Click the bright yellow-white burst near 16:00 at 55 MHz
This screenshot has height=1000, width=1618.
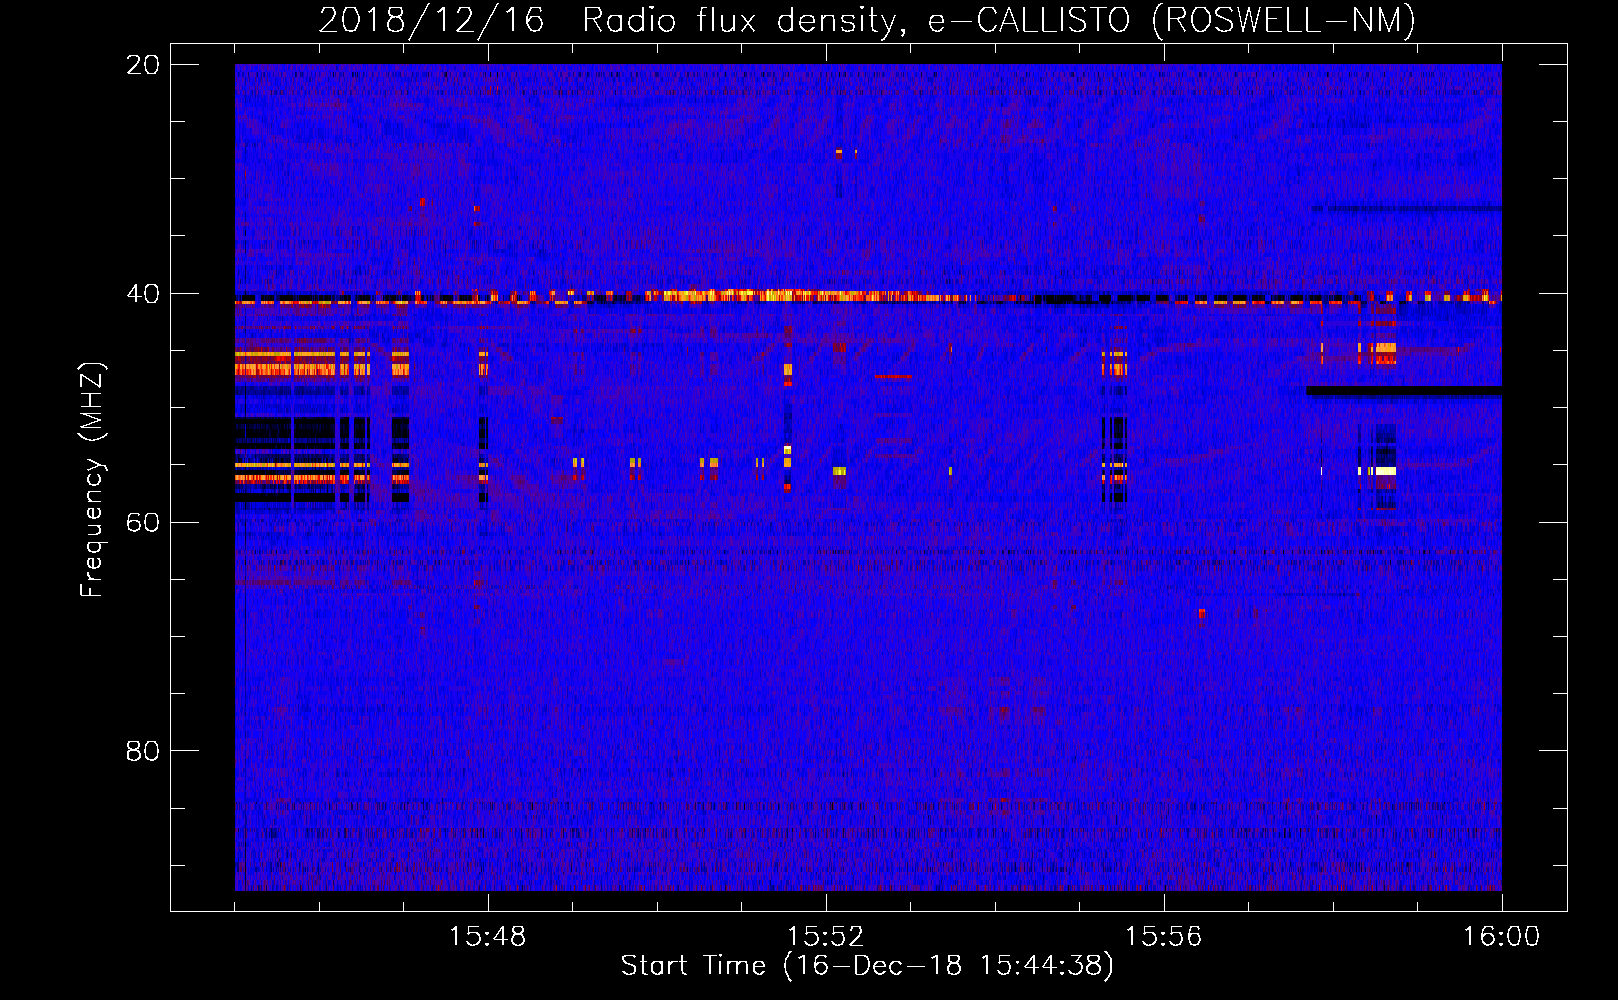click(x=1385, y=471)
